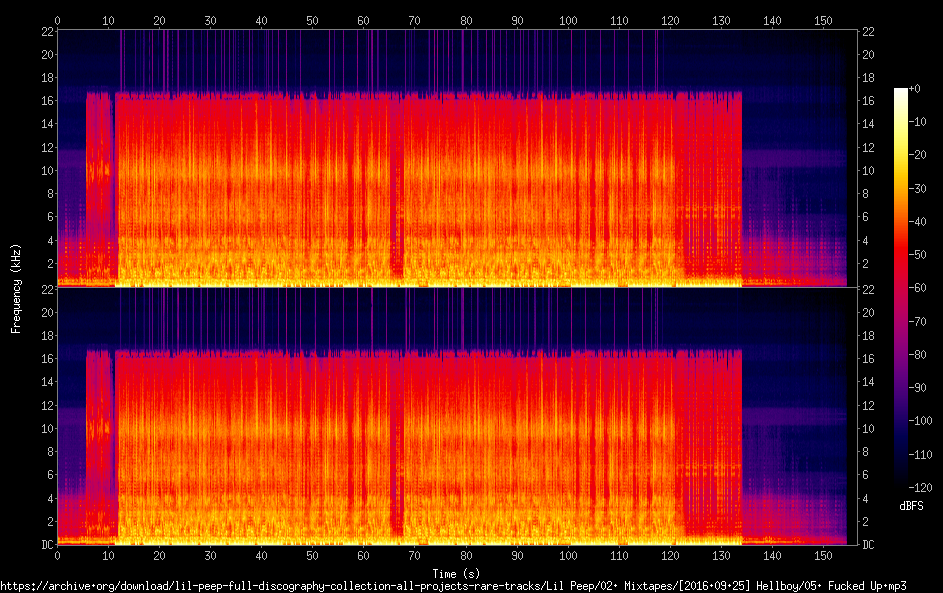Click "100" on the top time axis
This screenshot has width=943, height=593.
coord(568,20)
